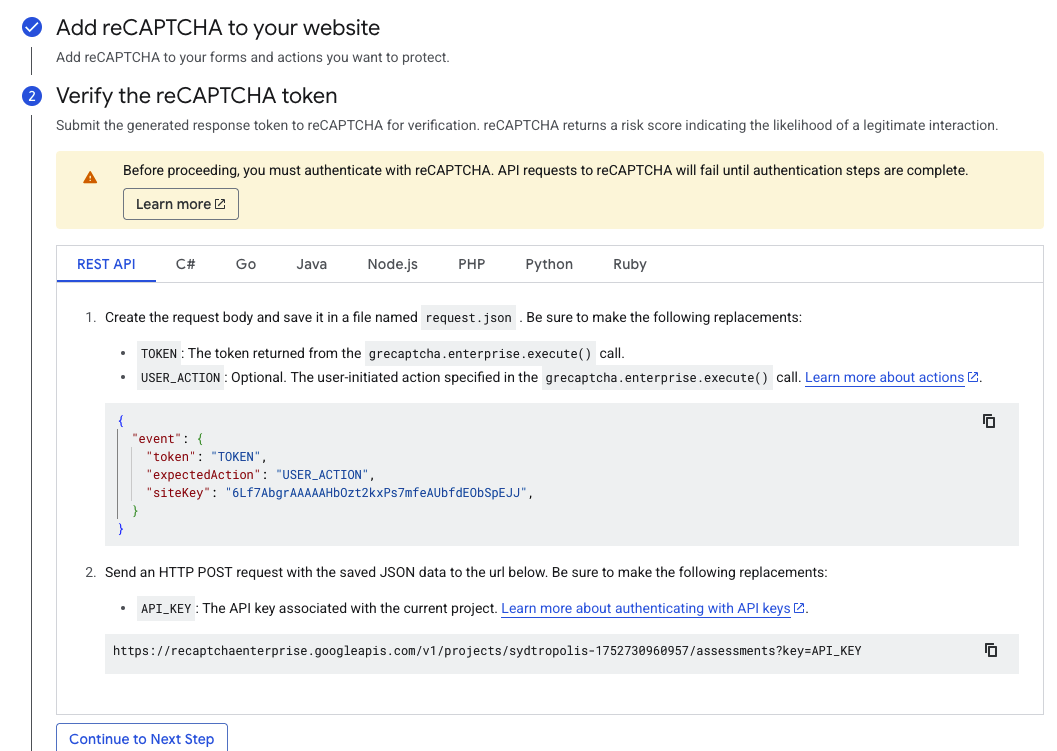Select the C# code tab
The width and height of the screenshot is (1057, 751).
pyautogui.click(x=185, y=264)
